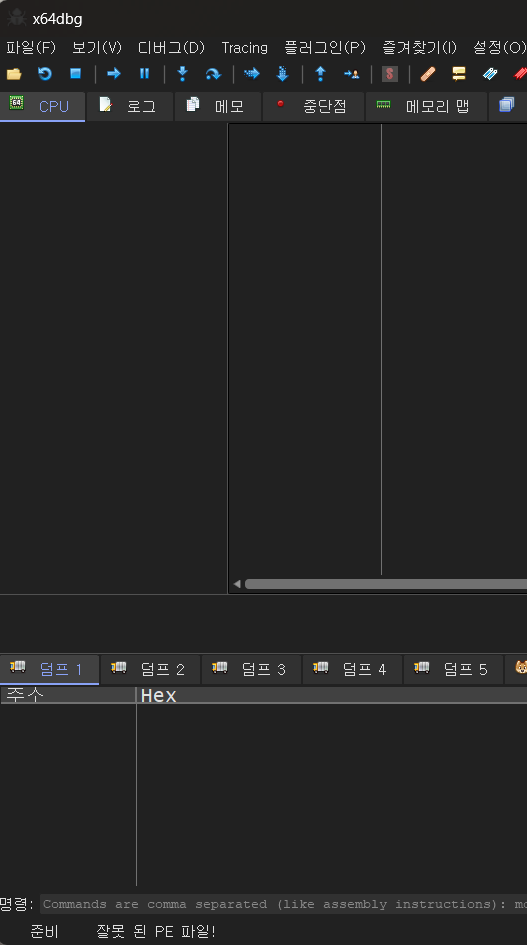The width and height of the screenshot is (527, 945).
Task: Select the 덤프 4 tab
Action: pyautogui.click(x=352, y=669)
